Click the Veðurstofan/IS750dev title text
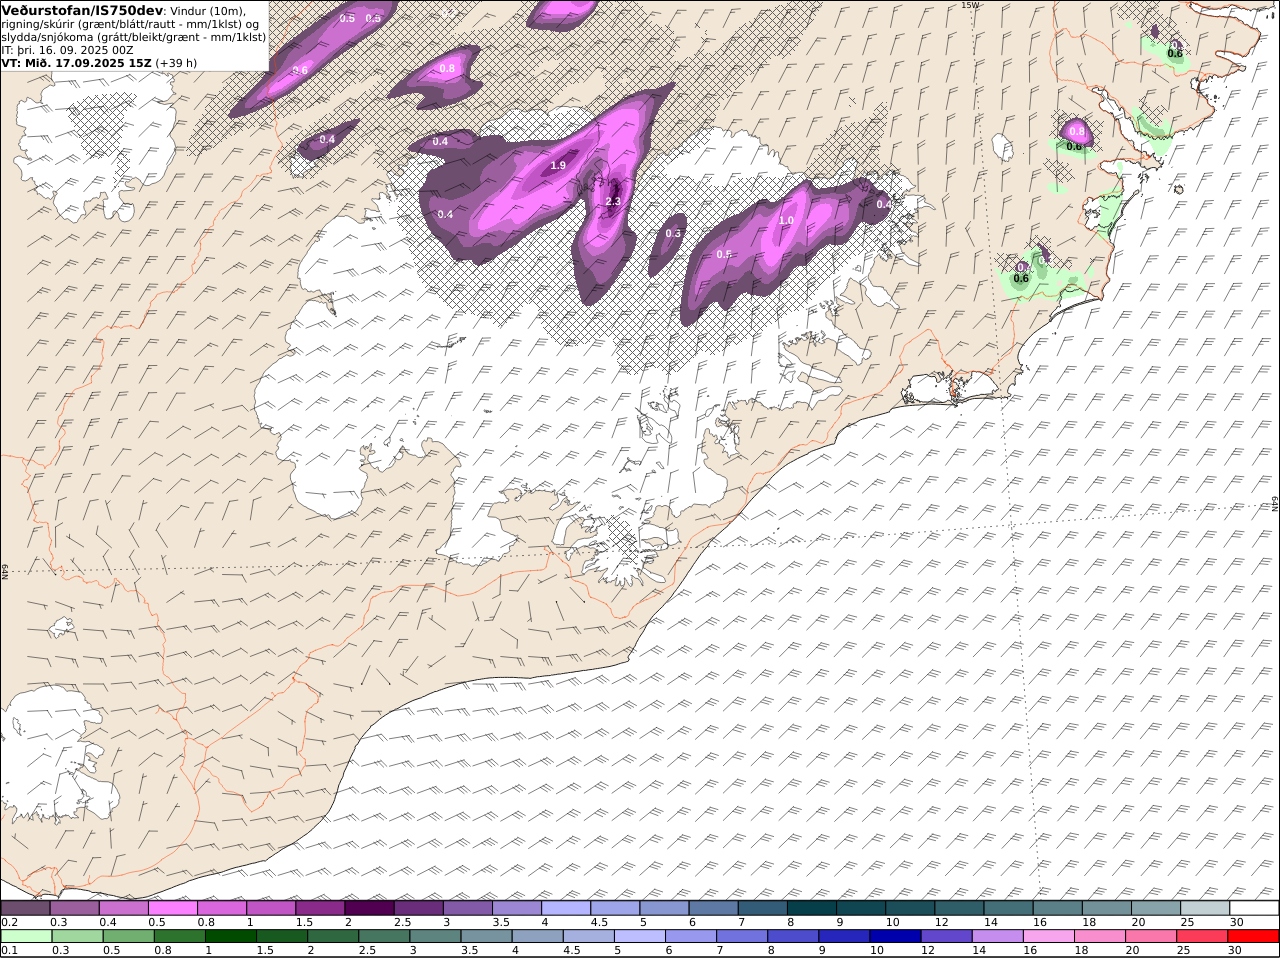This screenshot has width=1280, height=958. tap(83, 10)
